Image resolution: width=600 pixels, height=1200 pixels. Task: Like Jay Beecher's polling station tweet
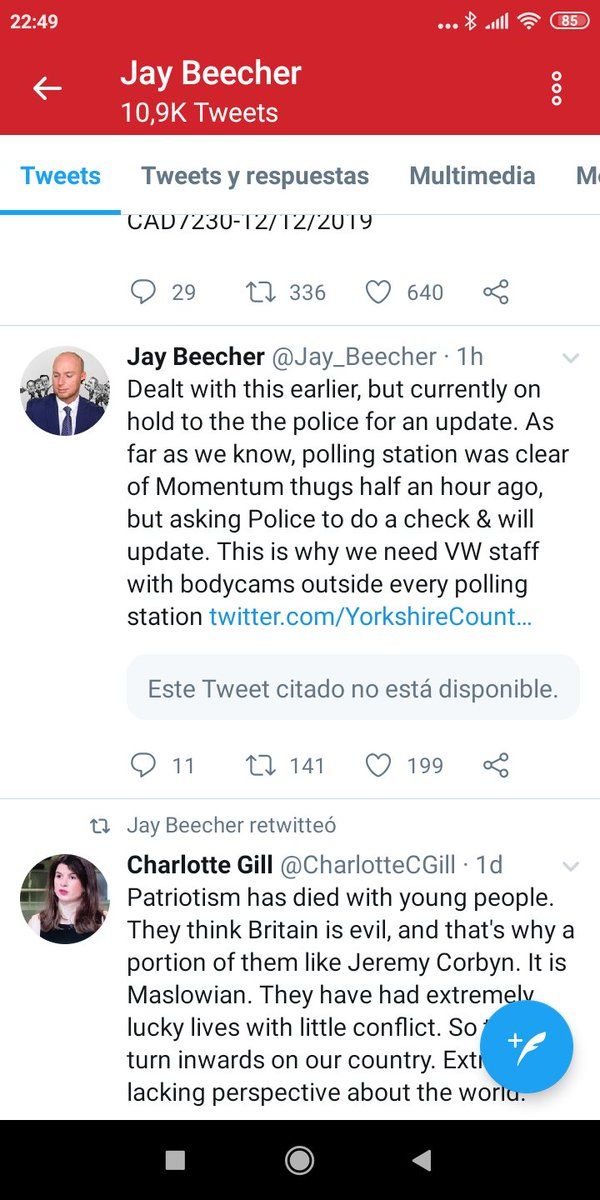(x=378, y=765)
